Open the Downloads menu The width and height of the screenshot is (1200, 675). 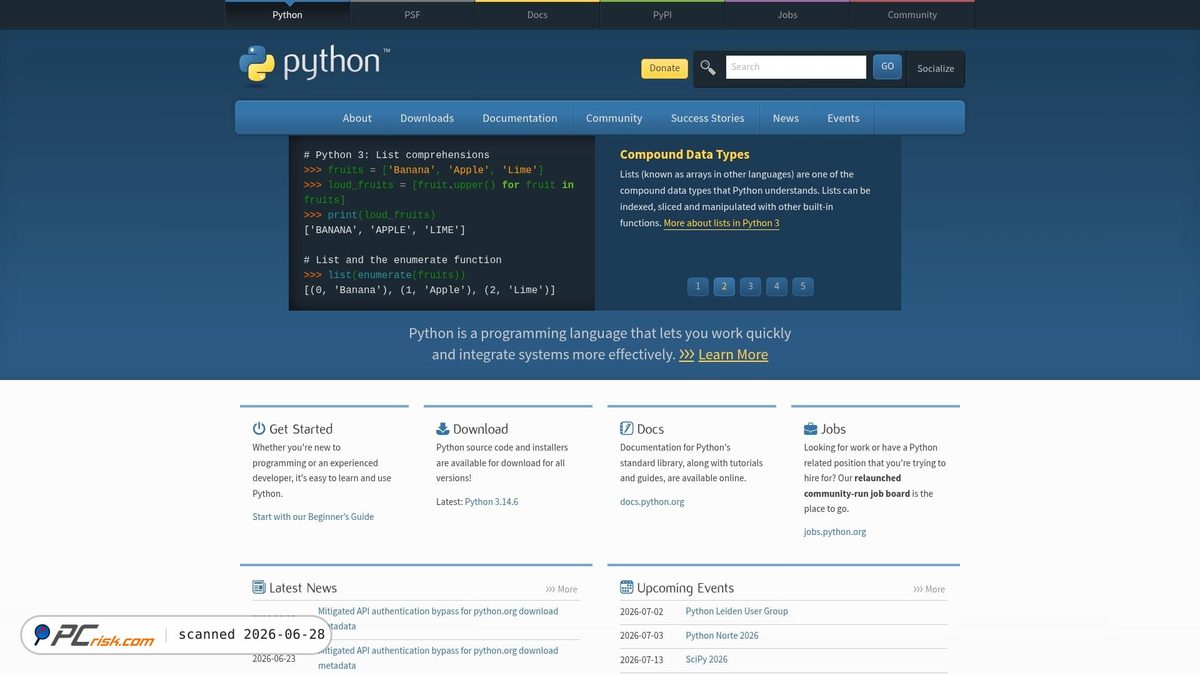pyautogui.click(x=427, y=118)
